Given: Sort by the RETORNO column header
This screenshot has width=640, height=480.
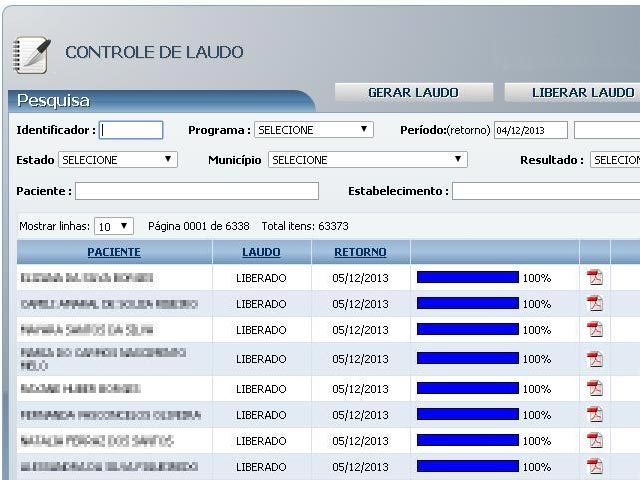Looking at the screenshot, I should click(x=360, y=252).
